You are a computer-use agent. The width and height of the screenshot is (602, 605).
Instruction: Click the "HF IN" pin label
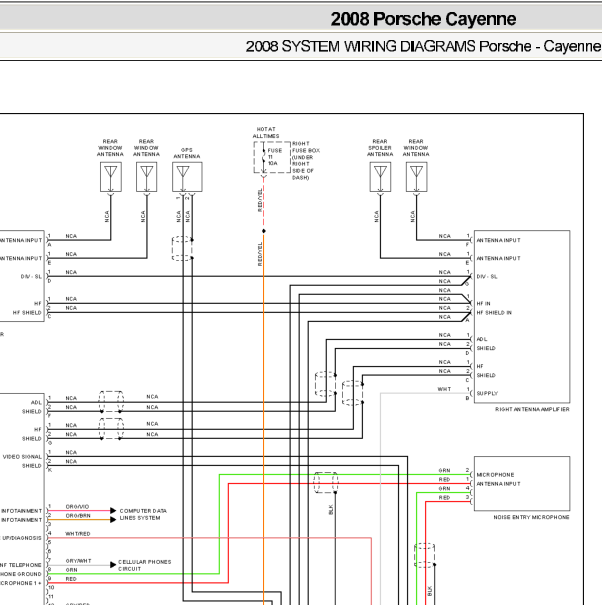(484, 303)
